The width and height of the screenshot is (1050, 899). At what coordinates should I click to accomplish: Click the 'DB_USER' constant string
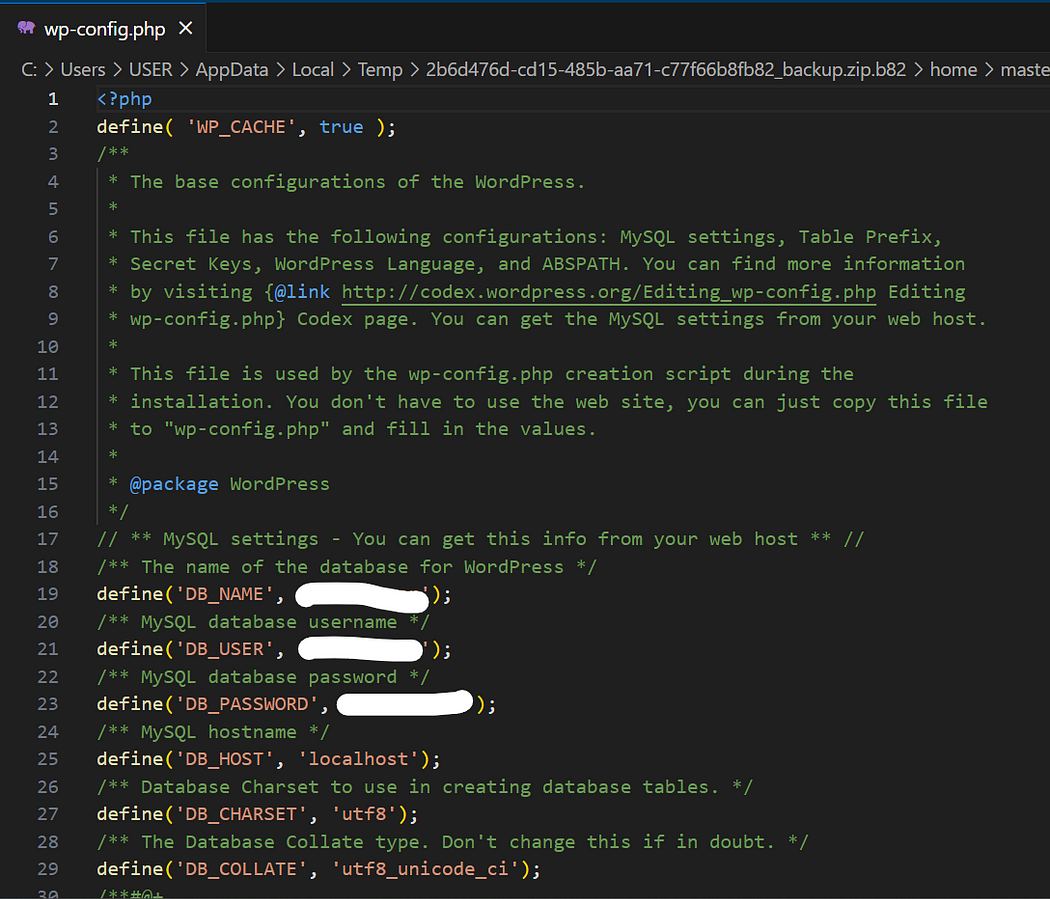tap(224, 649)
